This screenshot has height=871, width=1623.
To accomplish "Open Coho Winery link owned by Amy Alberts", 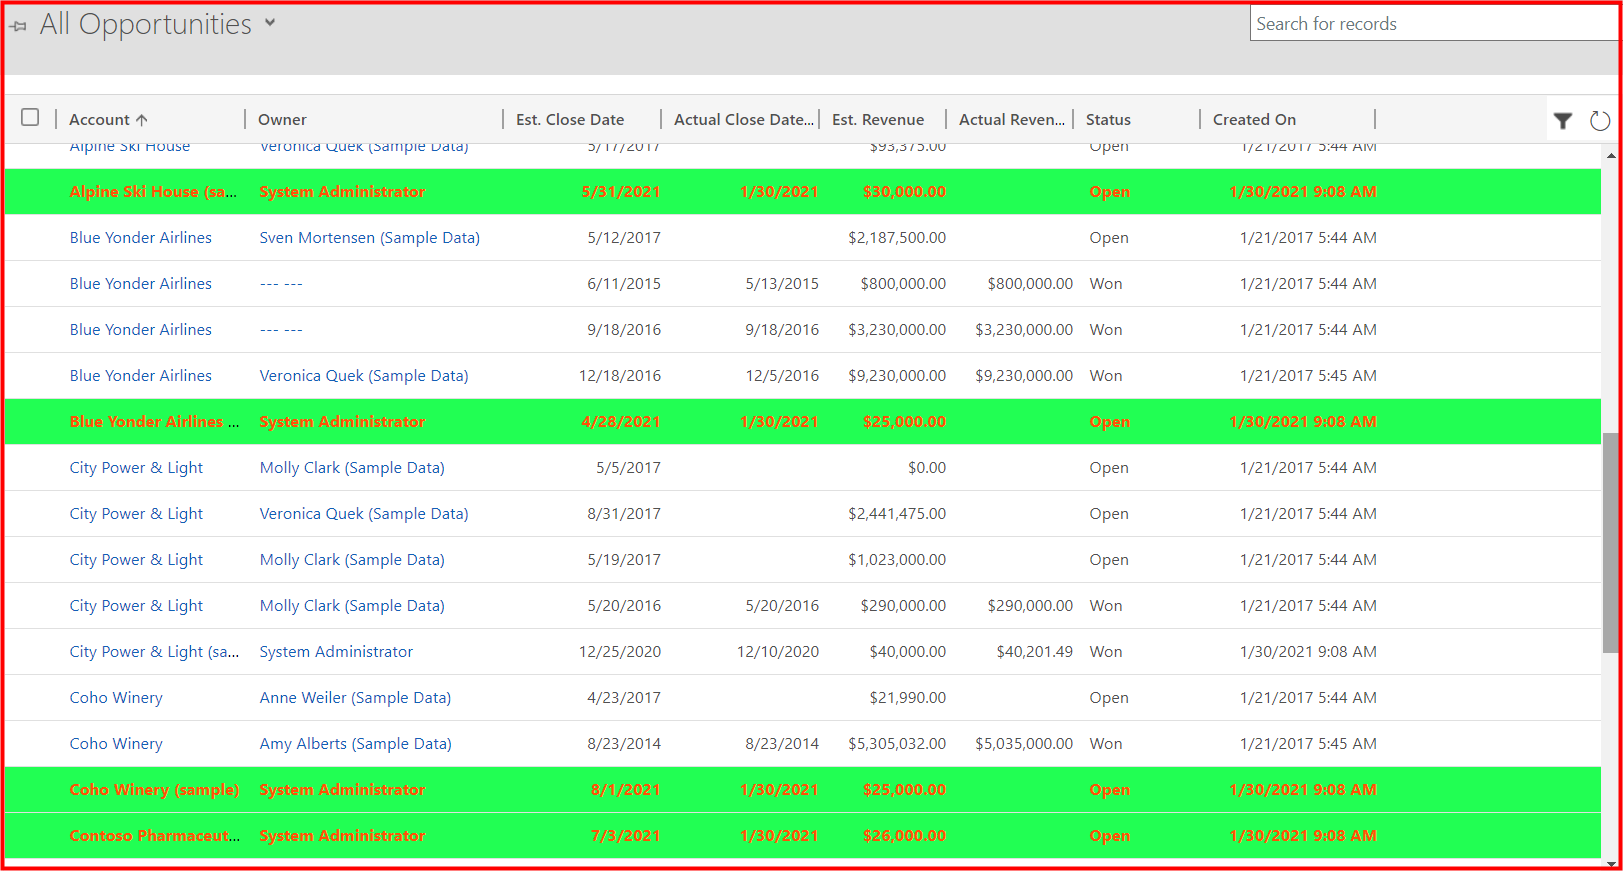I will tap(116, 743).
